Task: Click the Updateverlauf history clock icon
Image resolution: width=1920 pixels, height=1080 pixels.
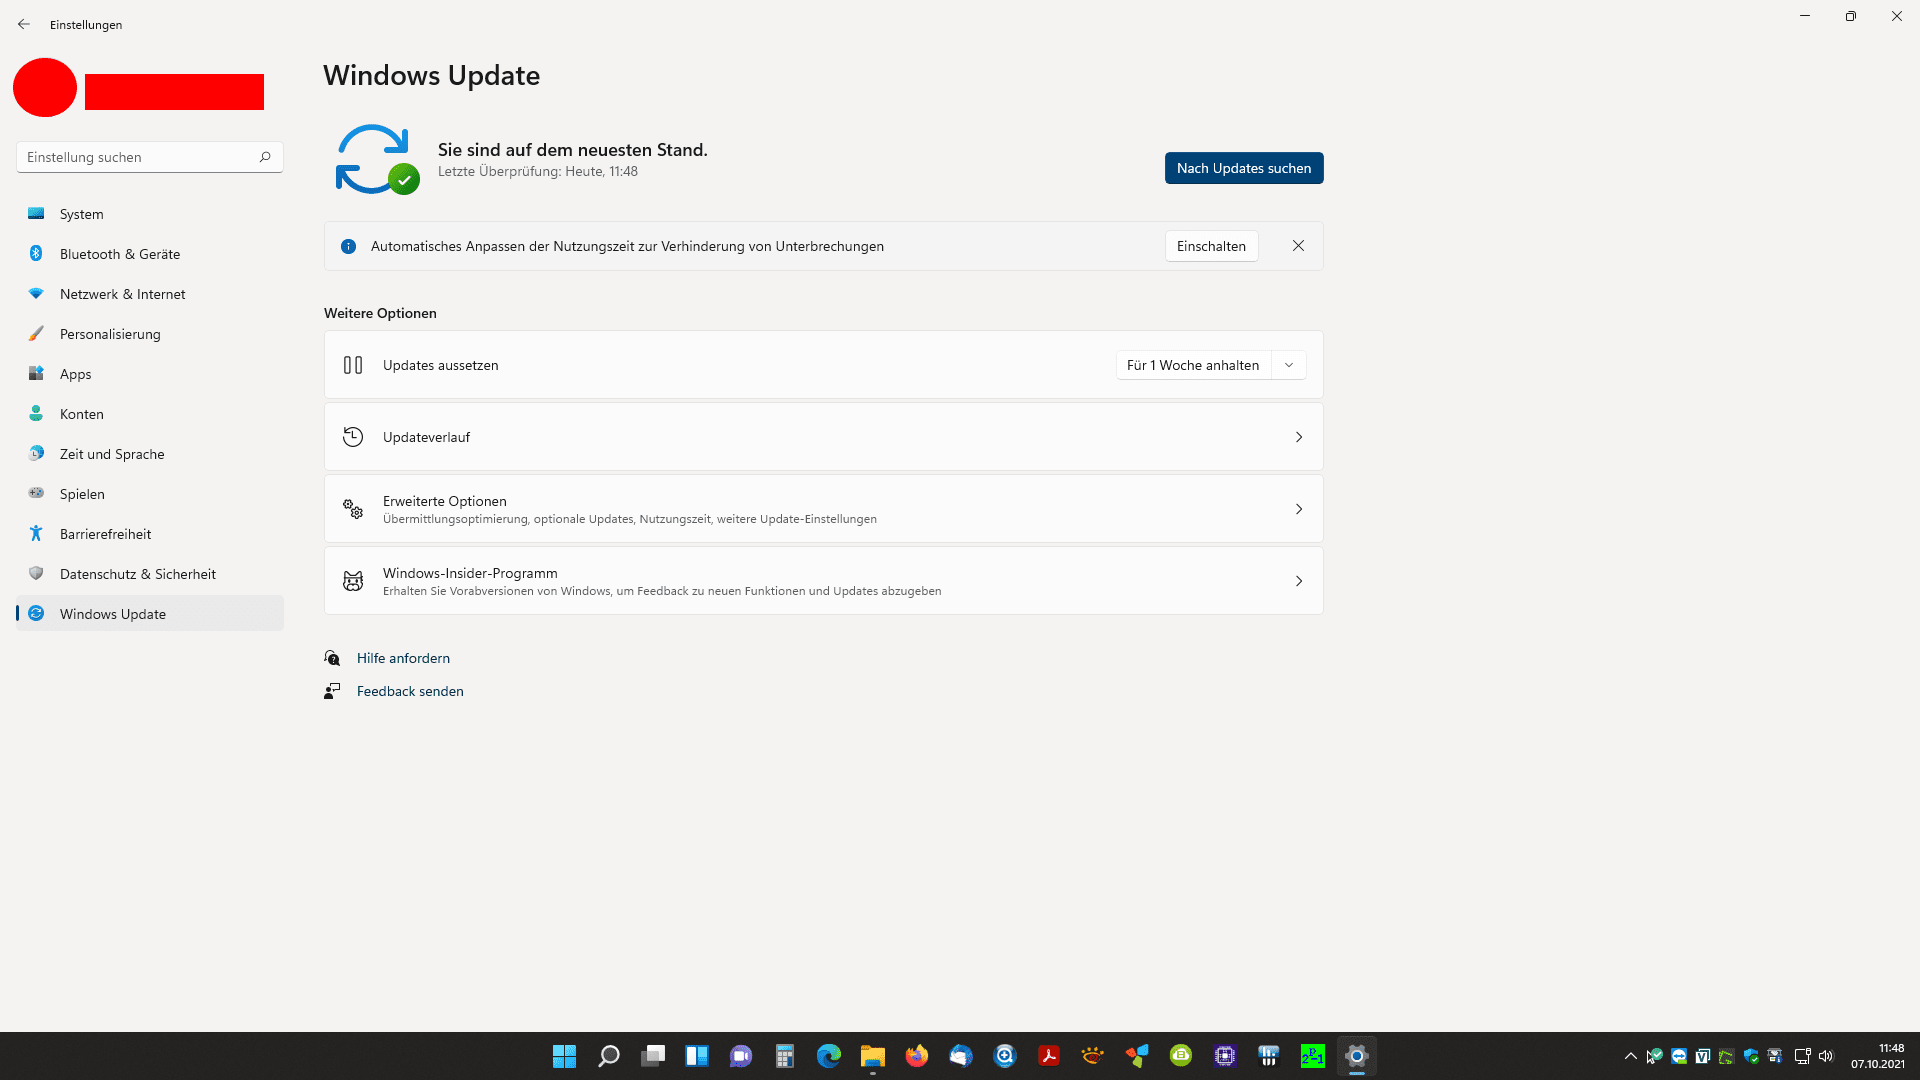Action: (353, 437)
